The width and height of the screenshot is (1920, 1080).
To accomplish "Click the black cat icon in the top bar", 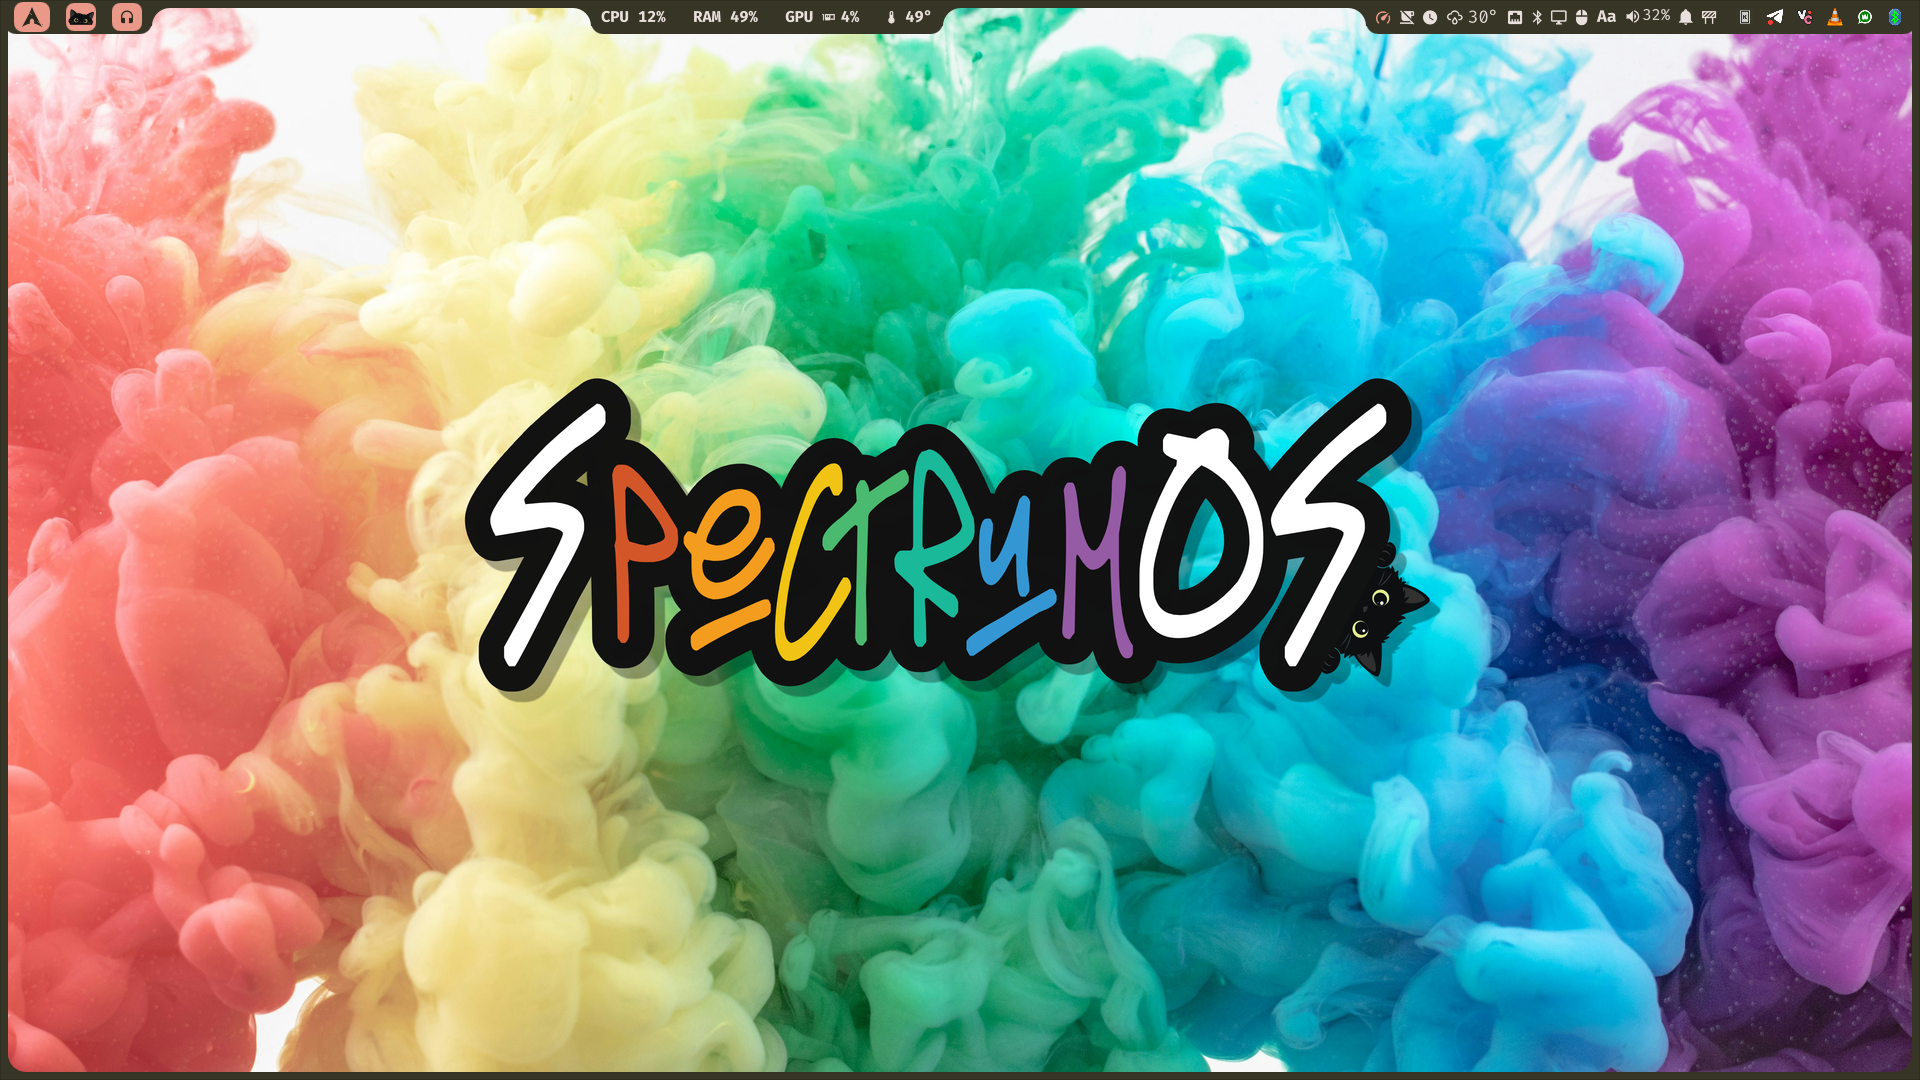I will (81, 17).
